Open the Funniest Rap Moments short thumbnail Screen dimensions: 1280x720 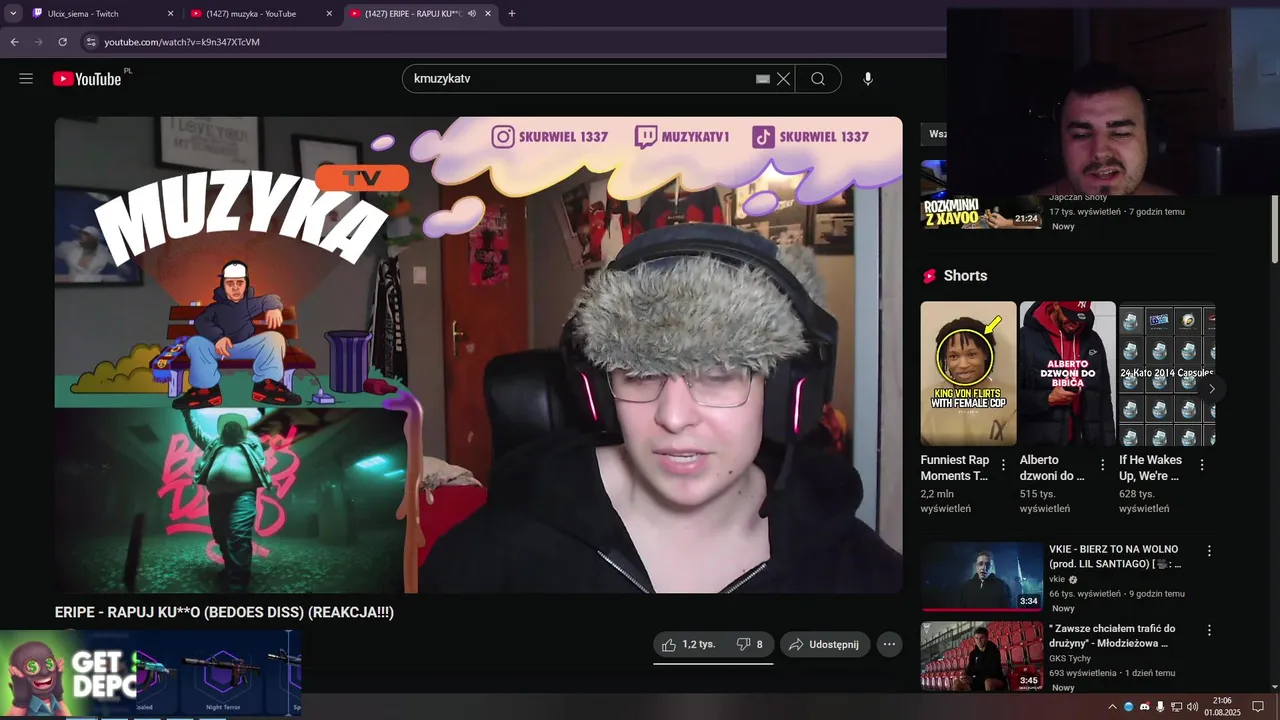968,373
